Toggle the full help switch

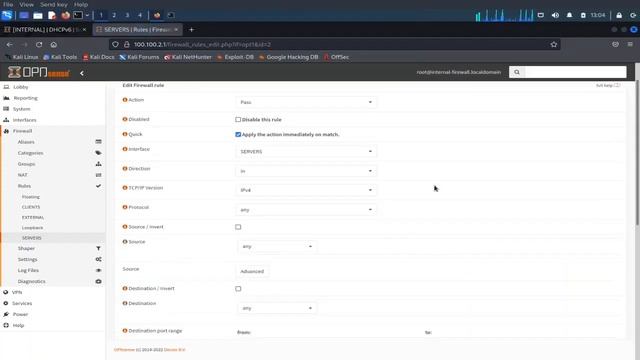coord(617,85)
